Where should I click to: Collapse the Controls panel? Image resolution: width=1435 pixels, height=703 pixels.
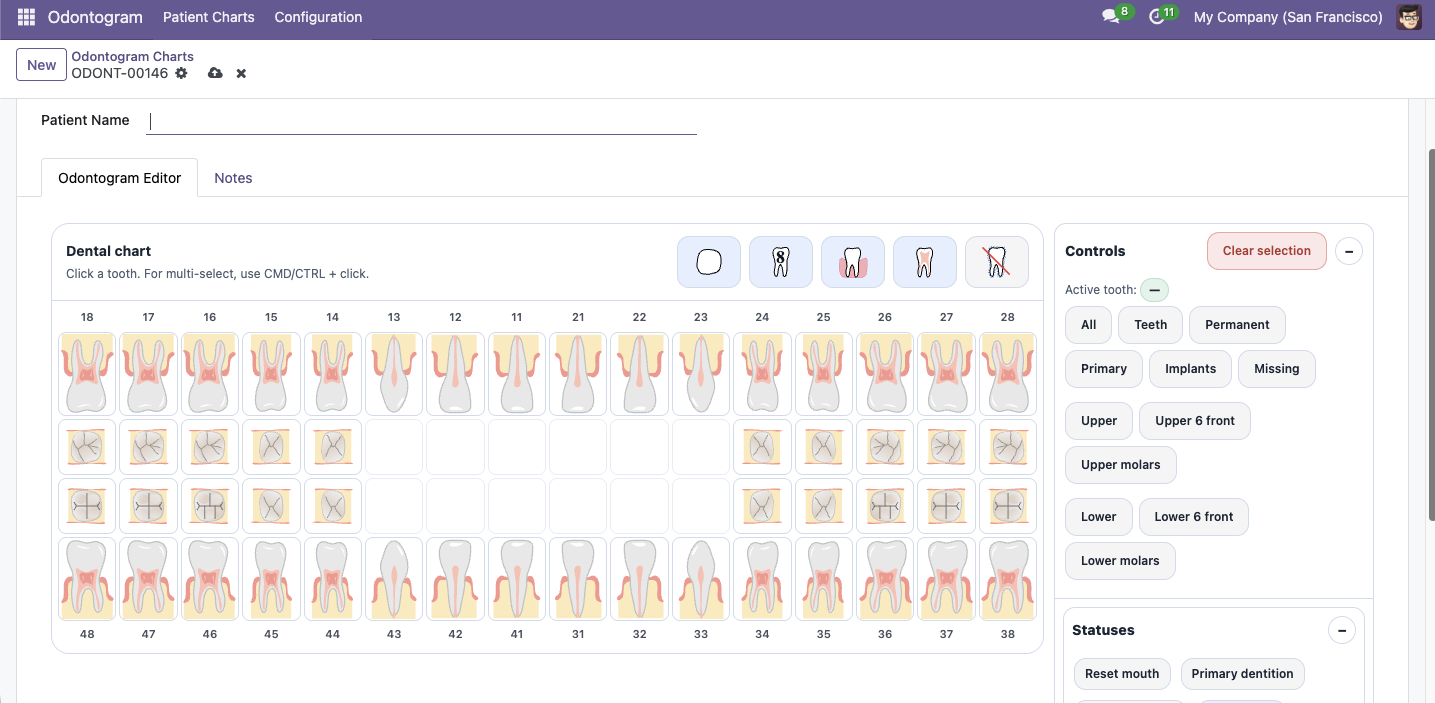click(x=1348, y=251)
